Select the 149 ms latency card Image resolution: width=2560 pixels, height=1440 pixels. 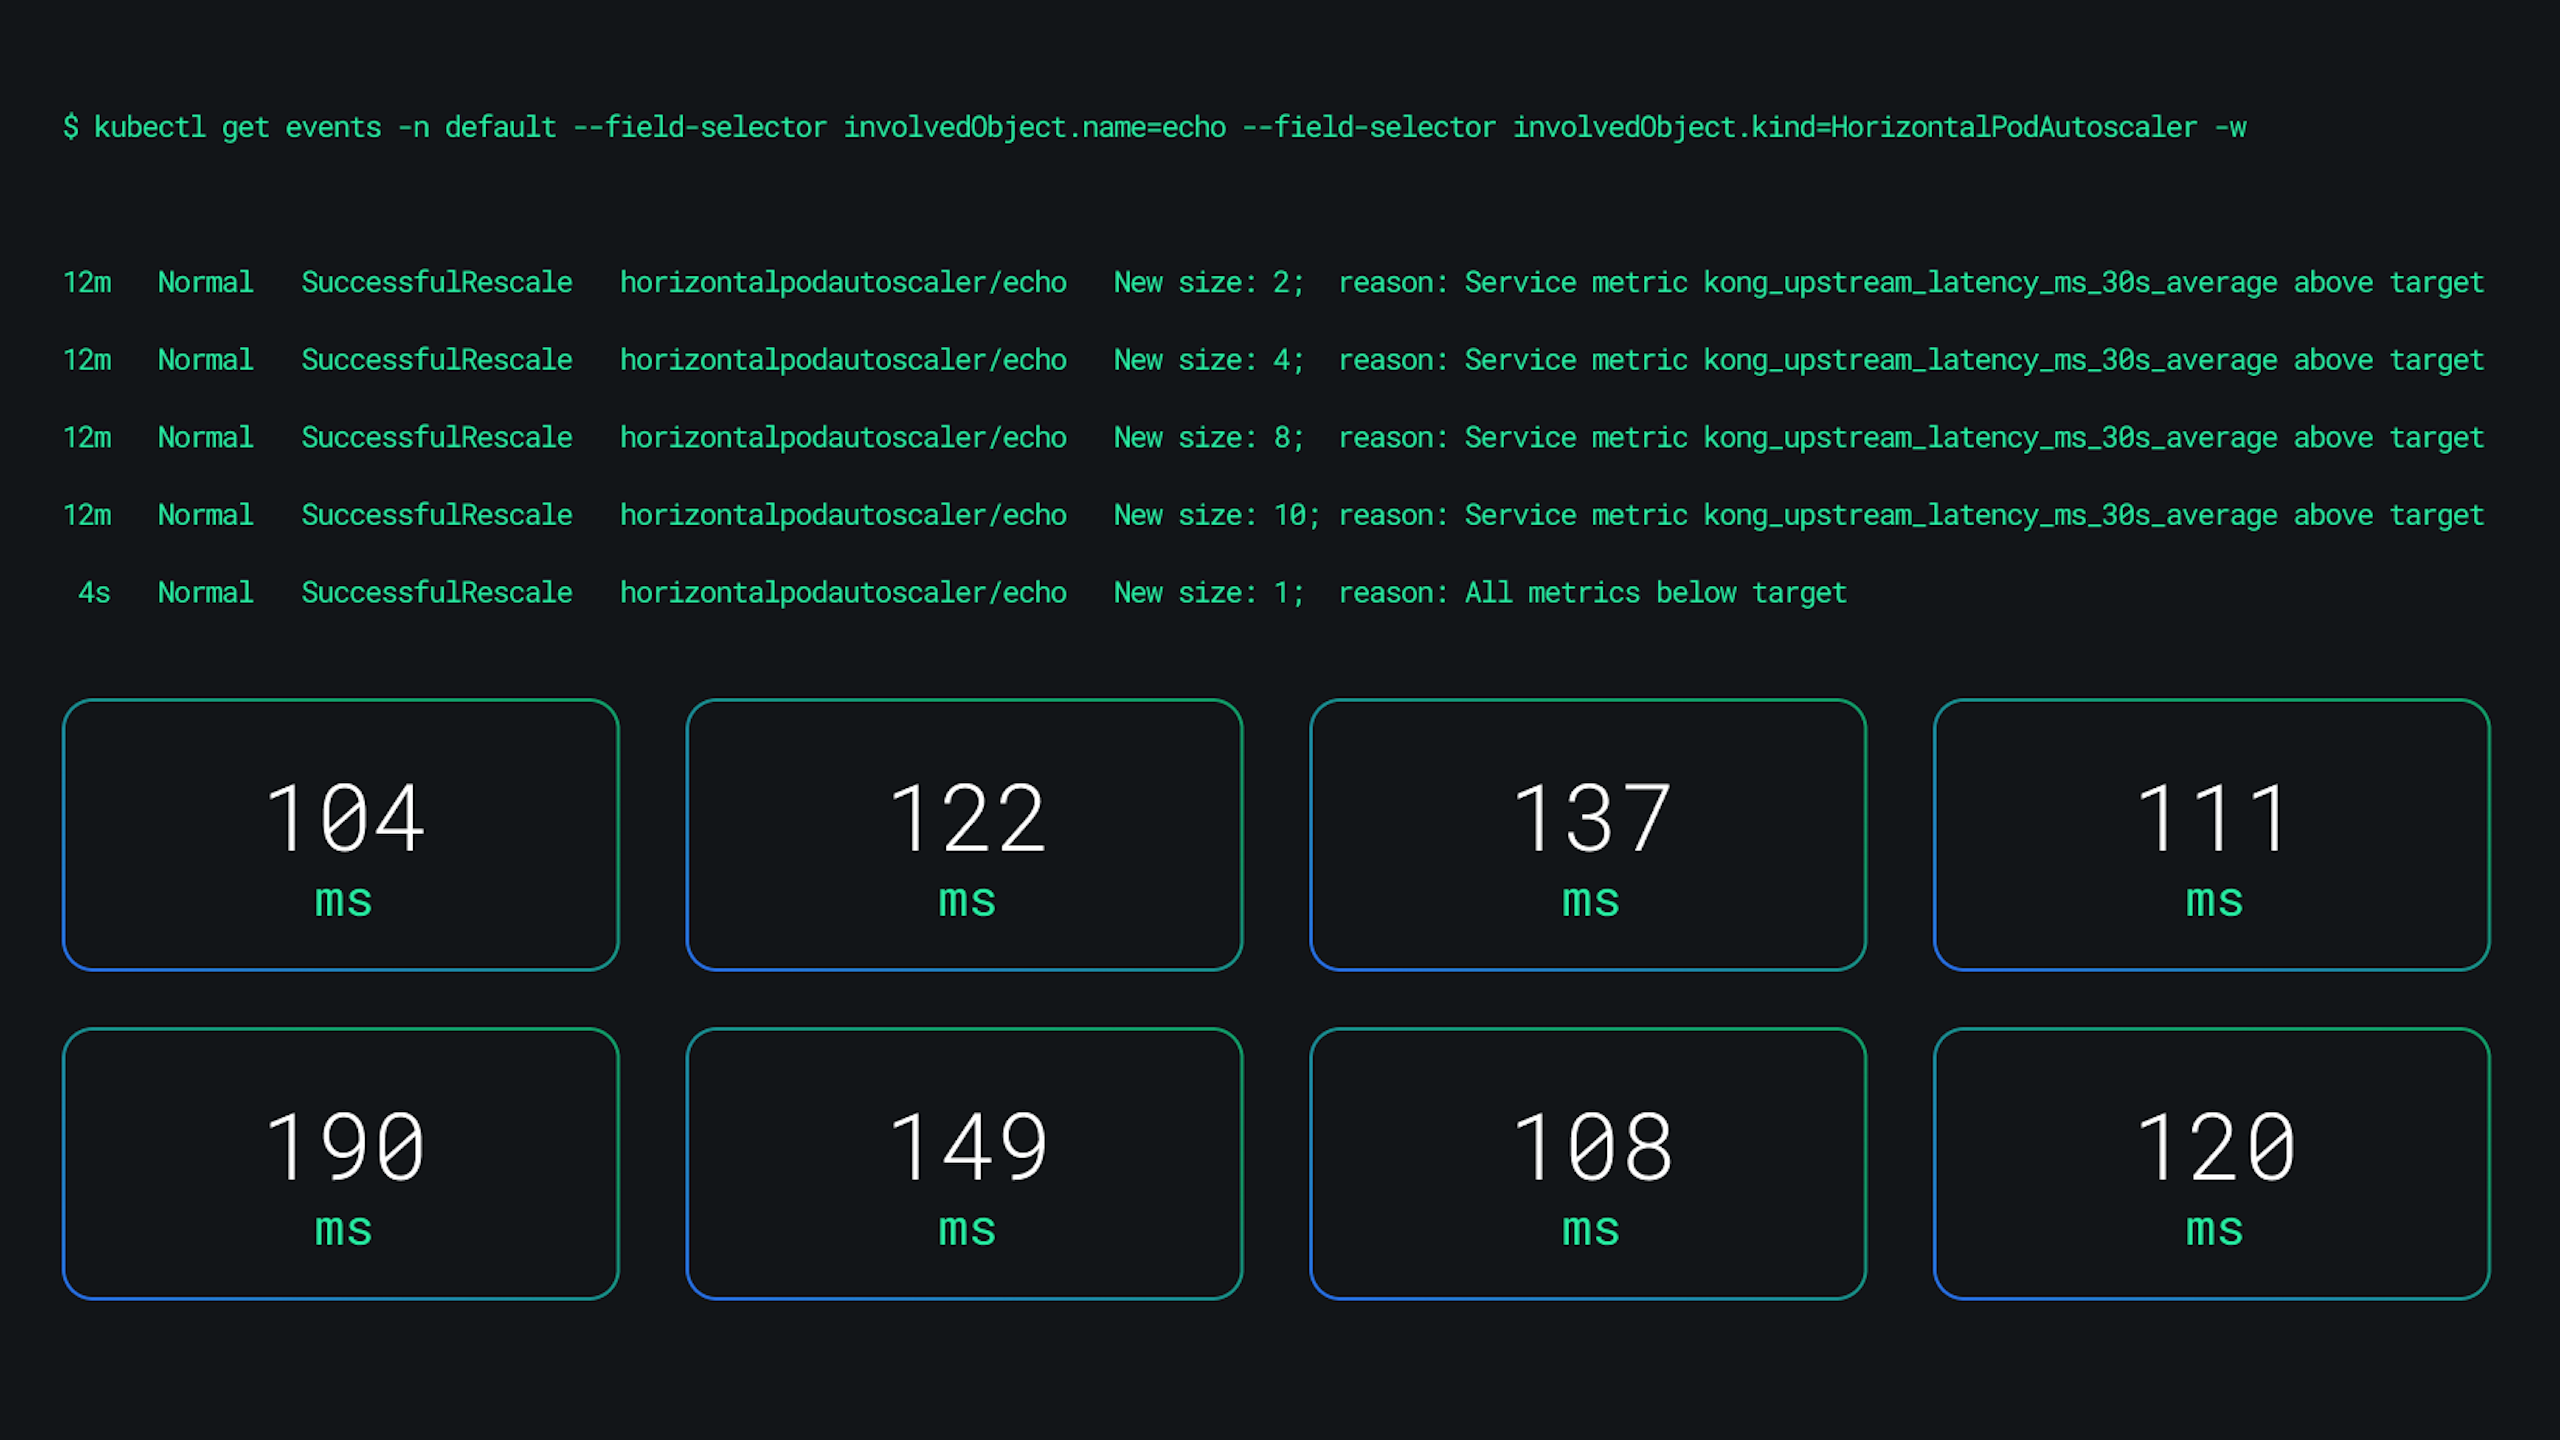point(964,1163)
